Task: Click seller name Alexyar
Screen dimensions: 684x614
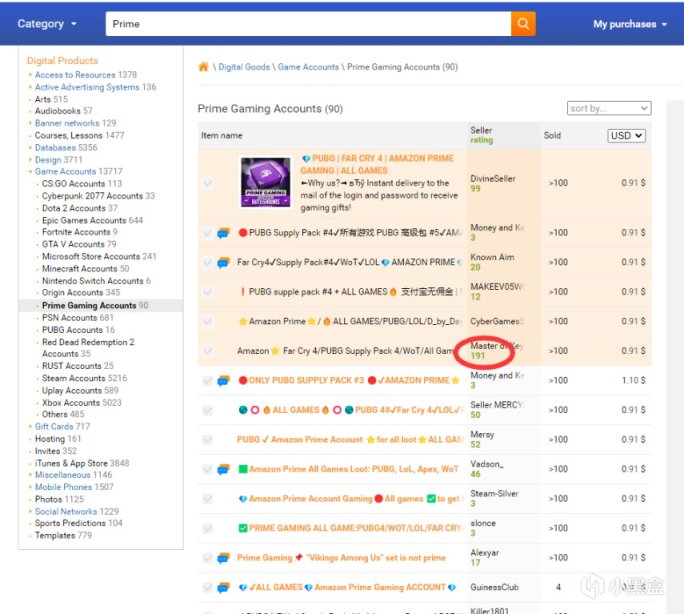Action: [485, 553]
